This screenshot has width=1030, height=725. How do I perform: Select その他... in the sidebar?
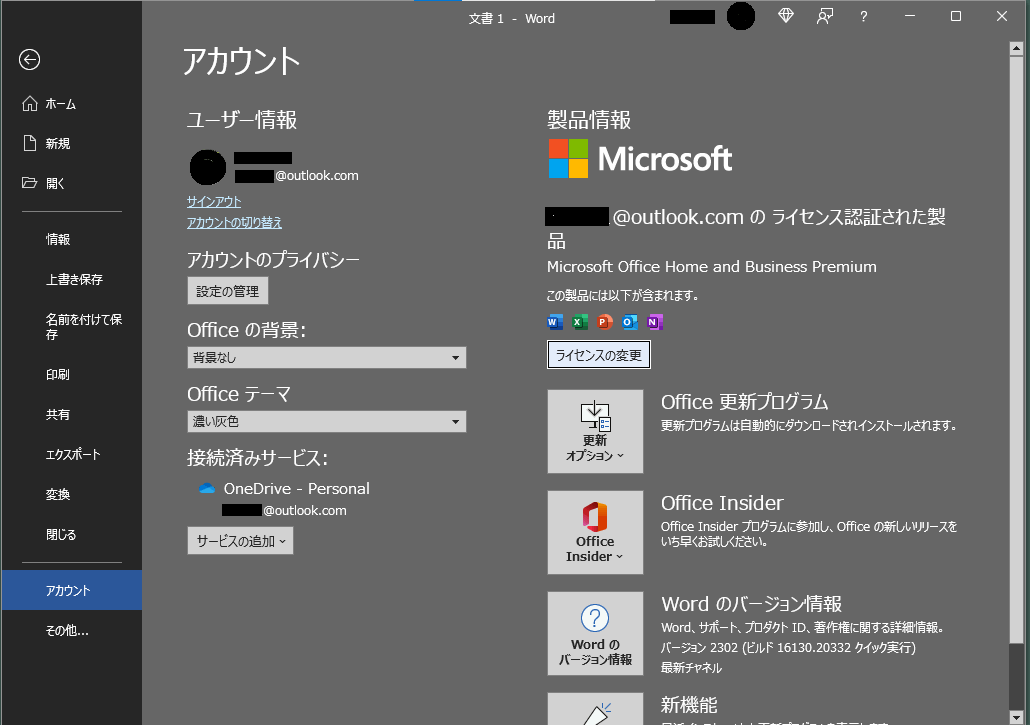(x=71, y=630)
